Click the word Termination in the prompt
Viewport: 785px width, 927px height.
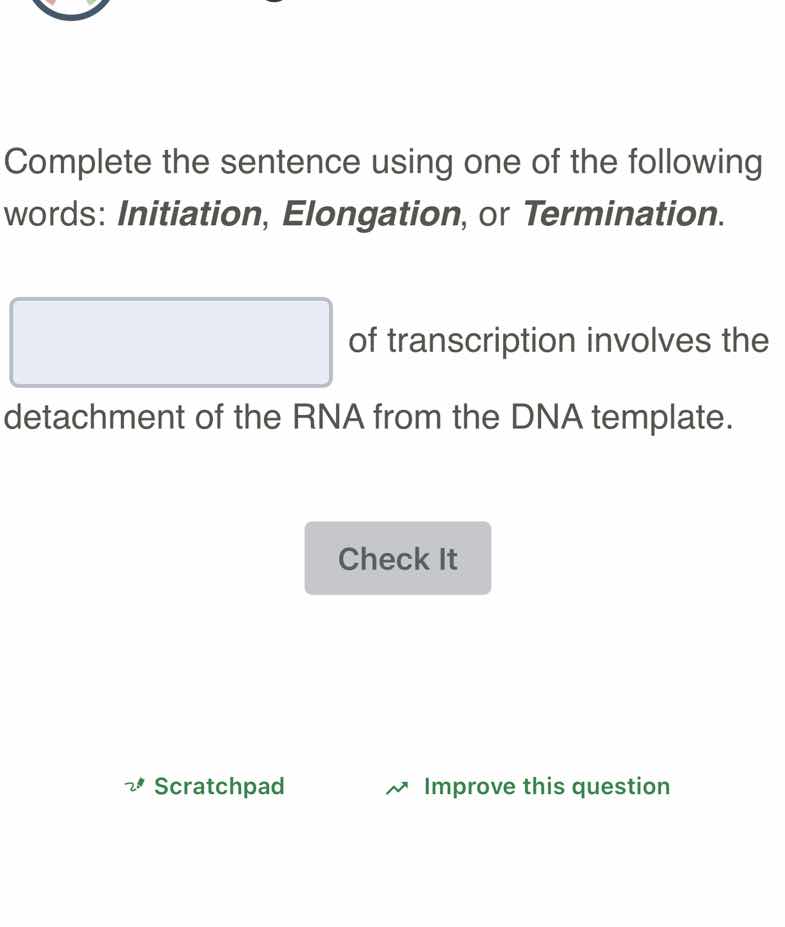point(621,214)
